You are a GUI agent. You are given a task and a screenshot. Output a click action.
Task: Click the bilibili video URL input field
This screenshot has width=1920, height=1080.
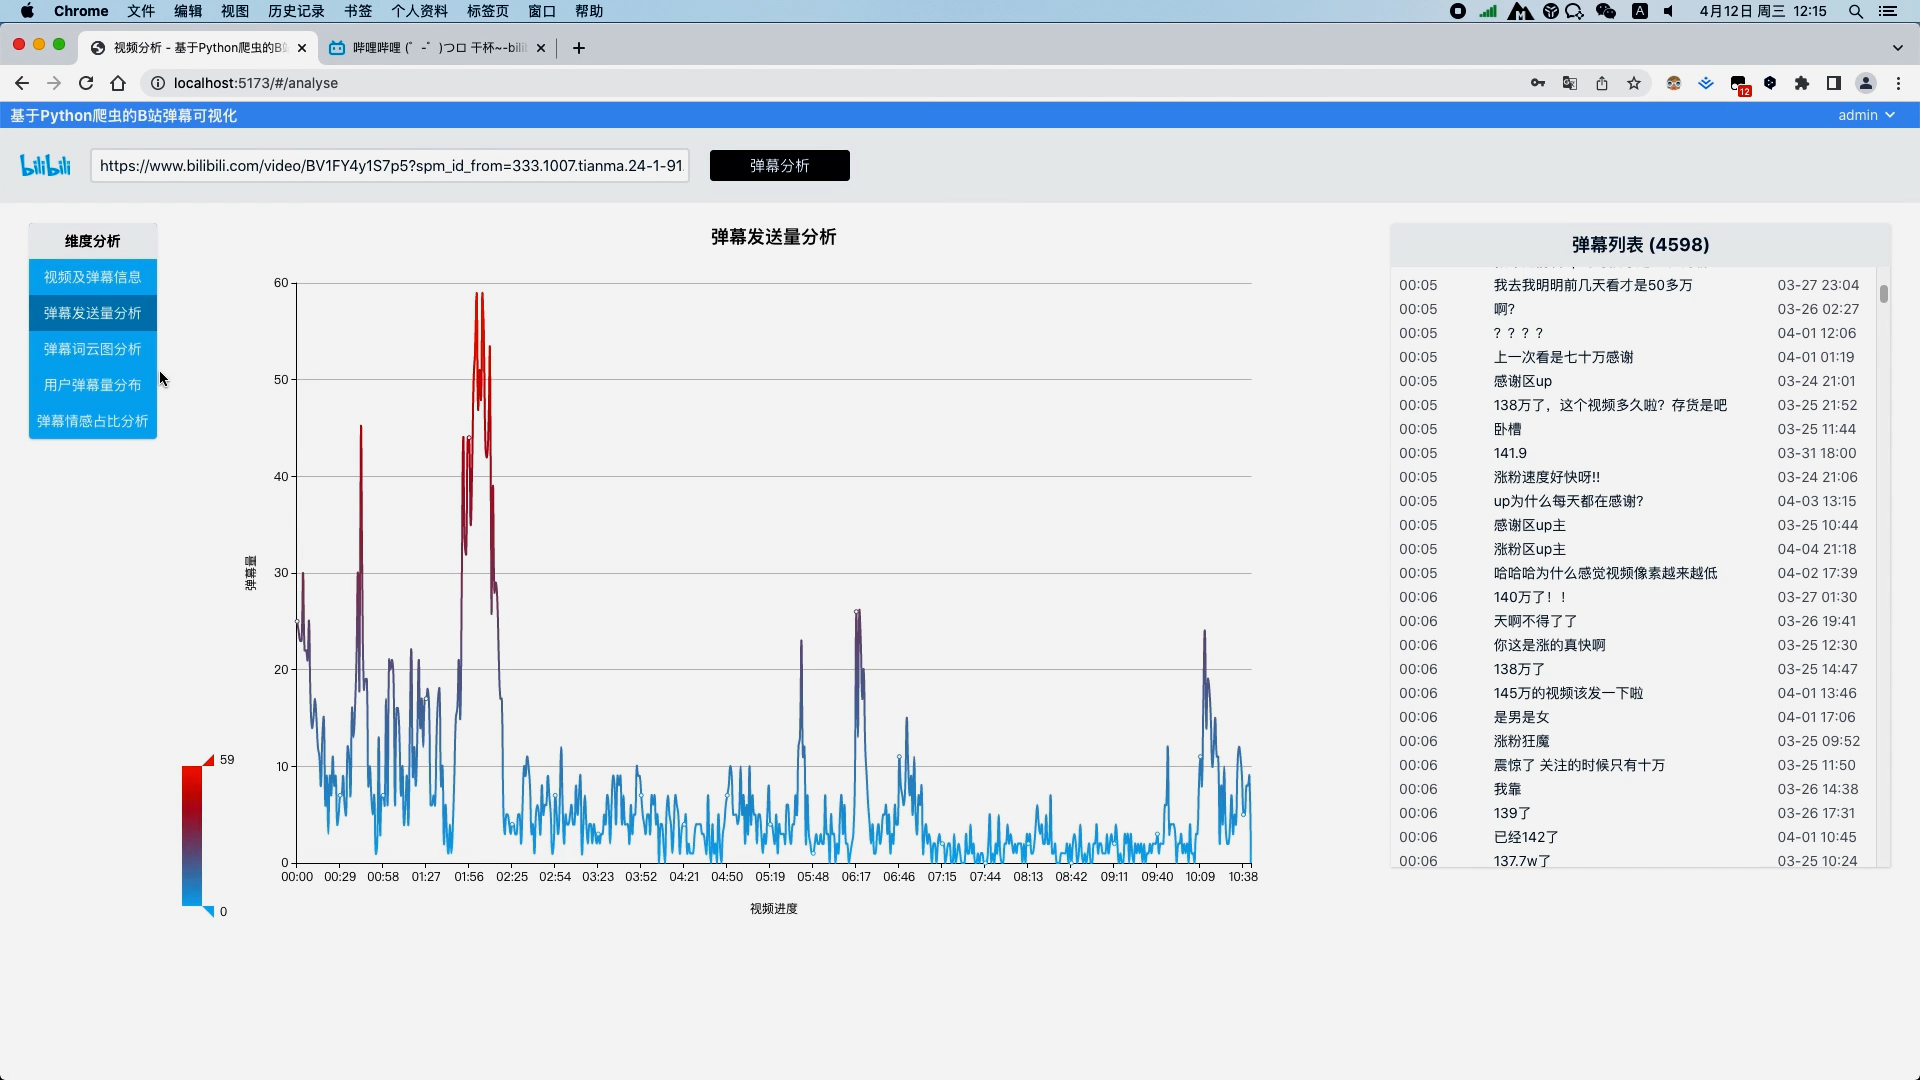click(390, 165)
